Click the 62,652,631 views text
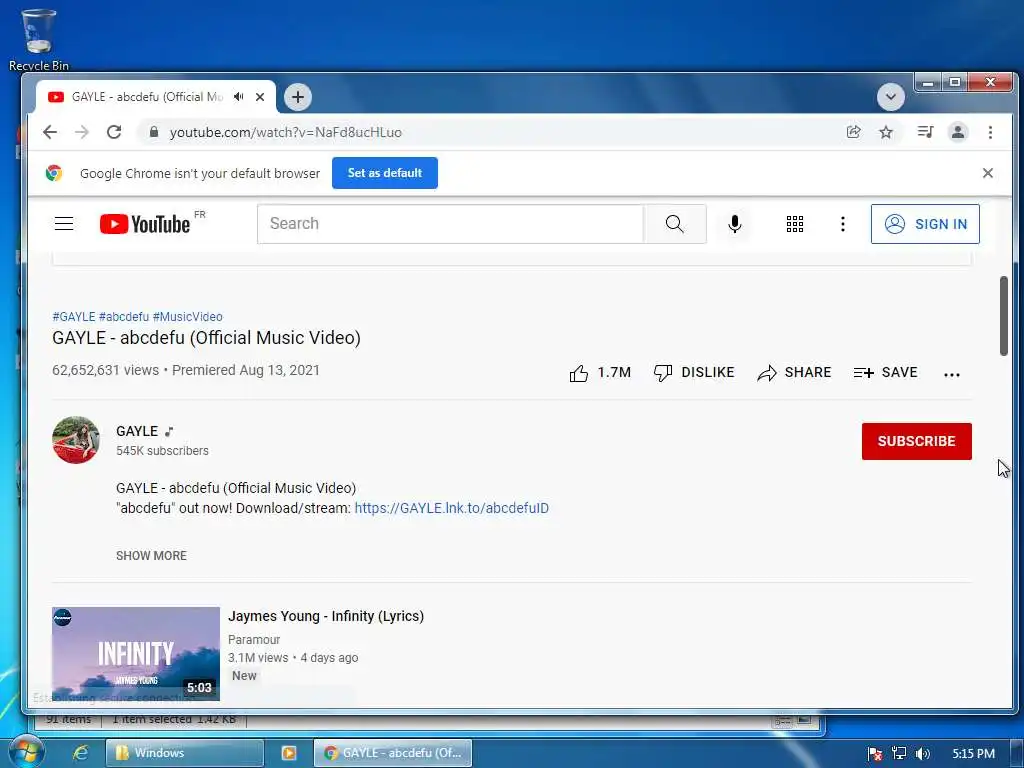The width and height of the screenshot is (1024, 768). click(x=106, y=370)
